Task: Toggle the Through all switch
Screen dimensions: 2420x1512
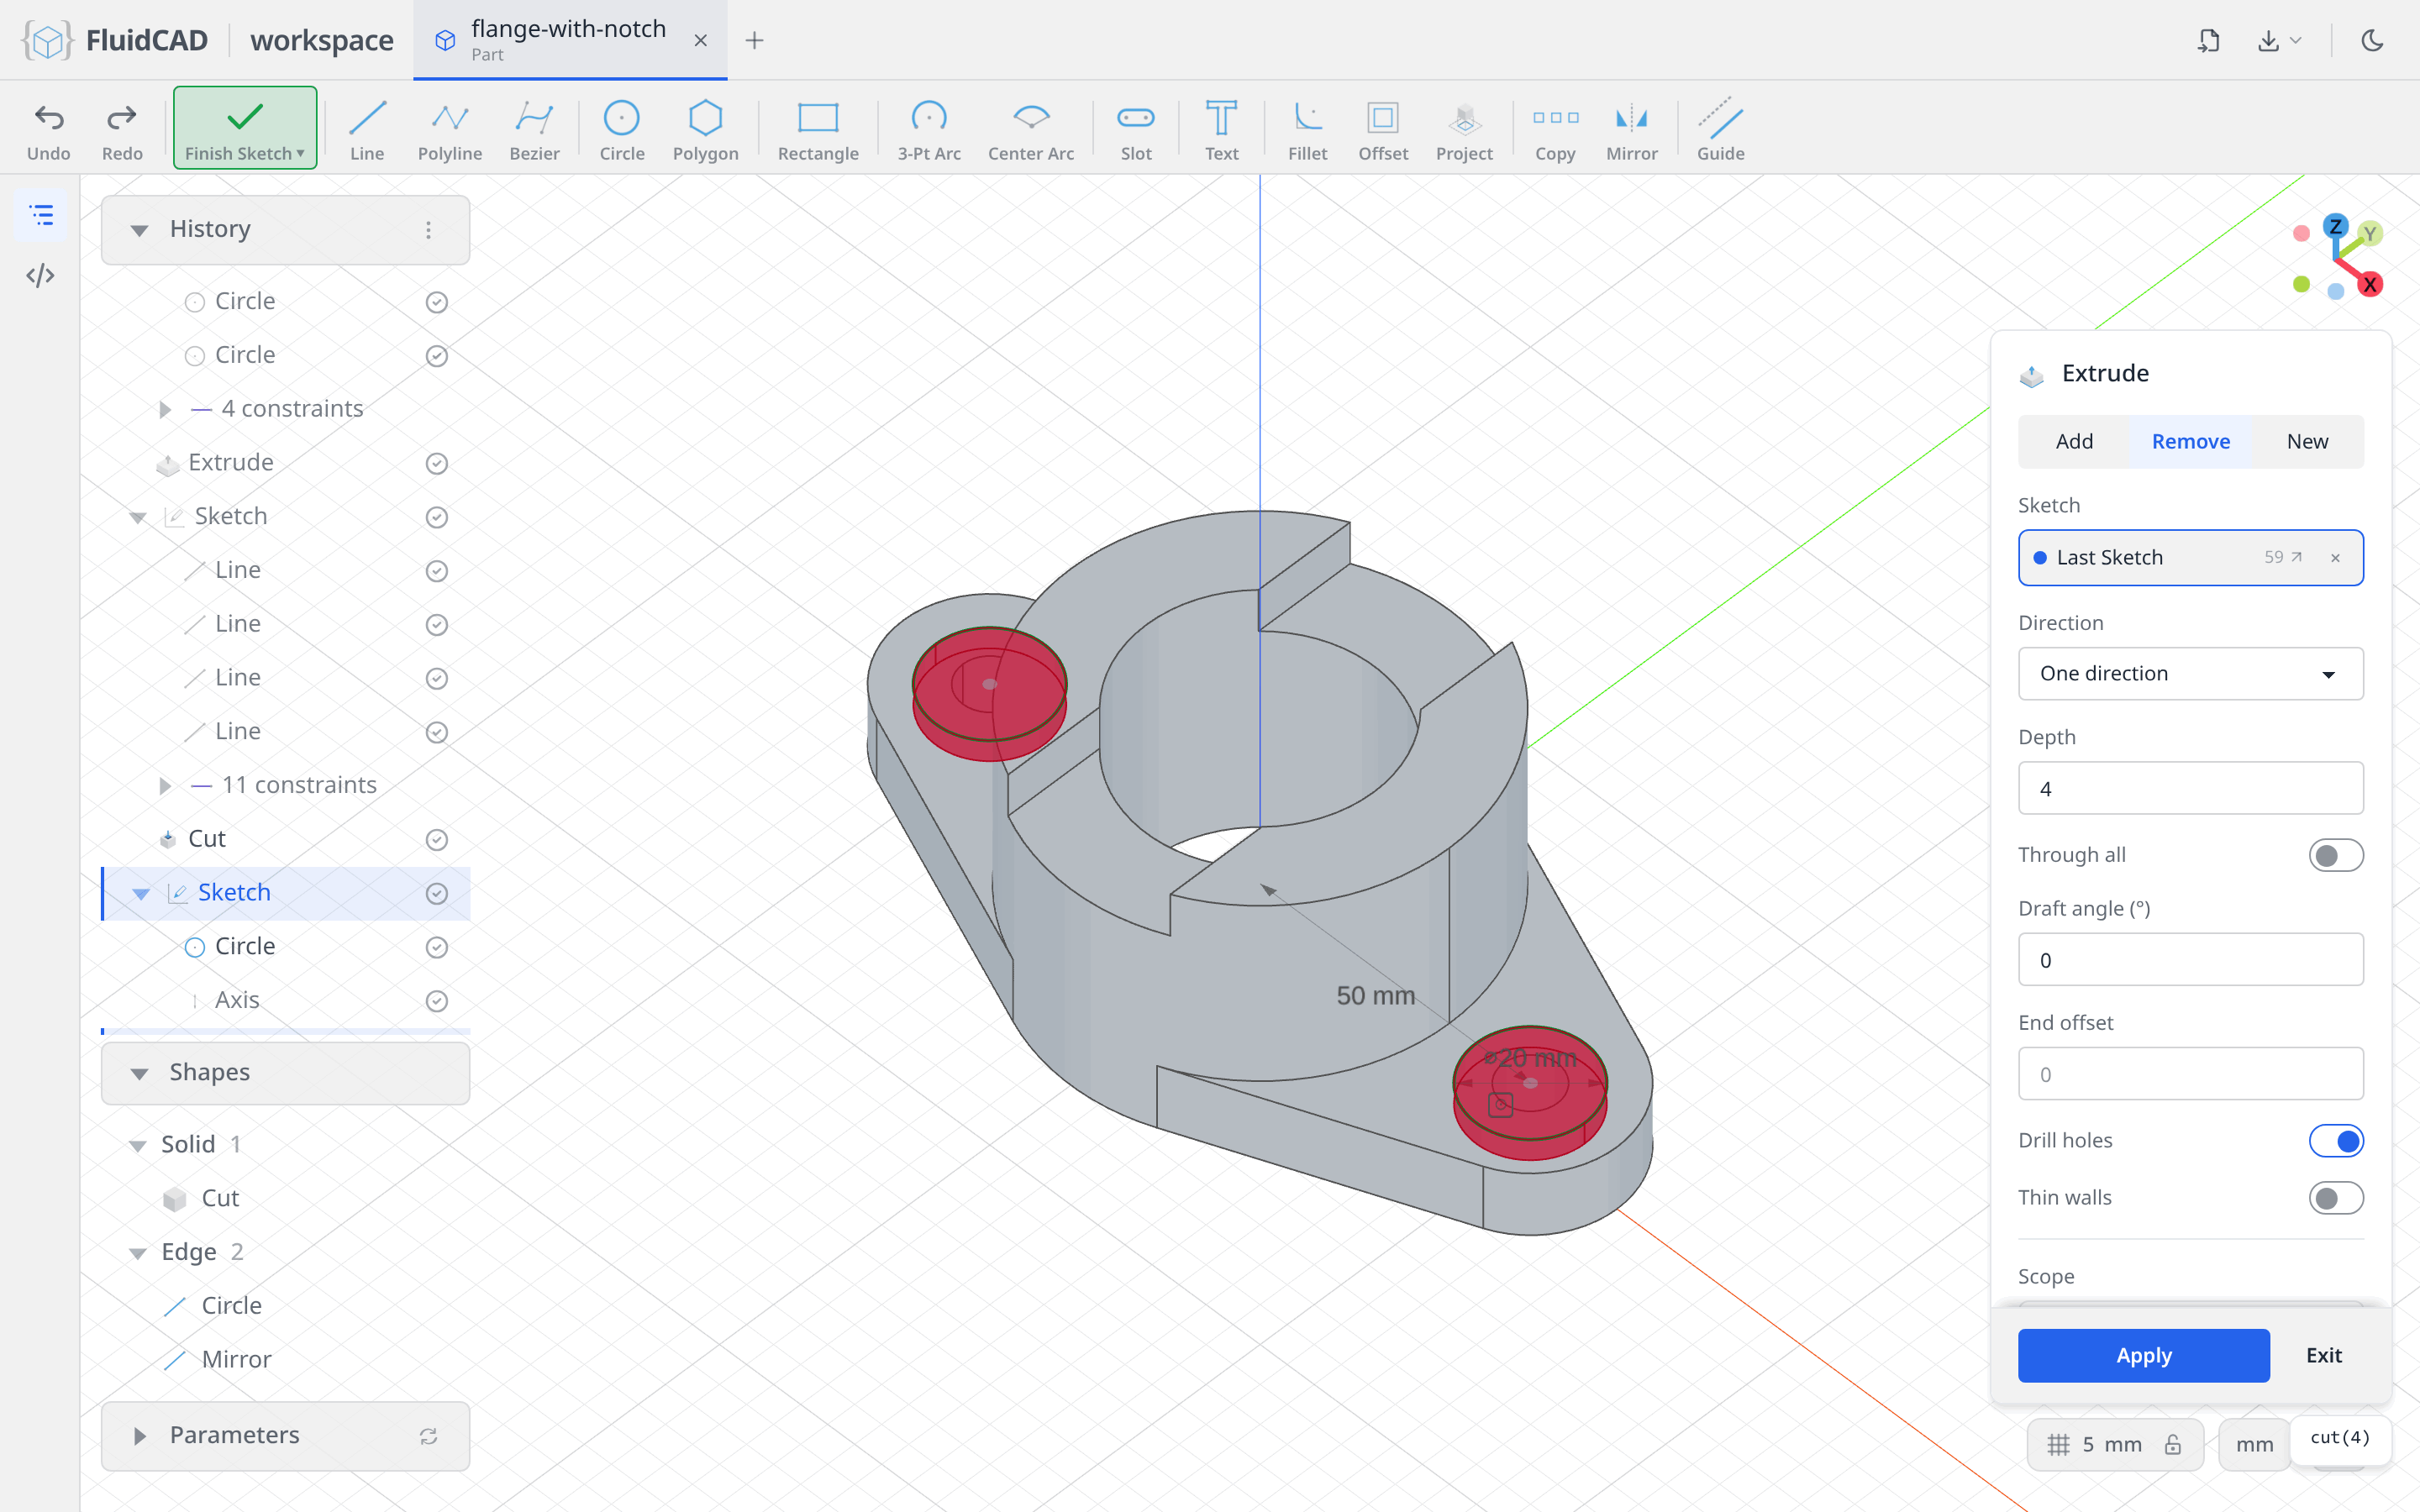Action: tap(2335, 855)
